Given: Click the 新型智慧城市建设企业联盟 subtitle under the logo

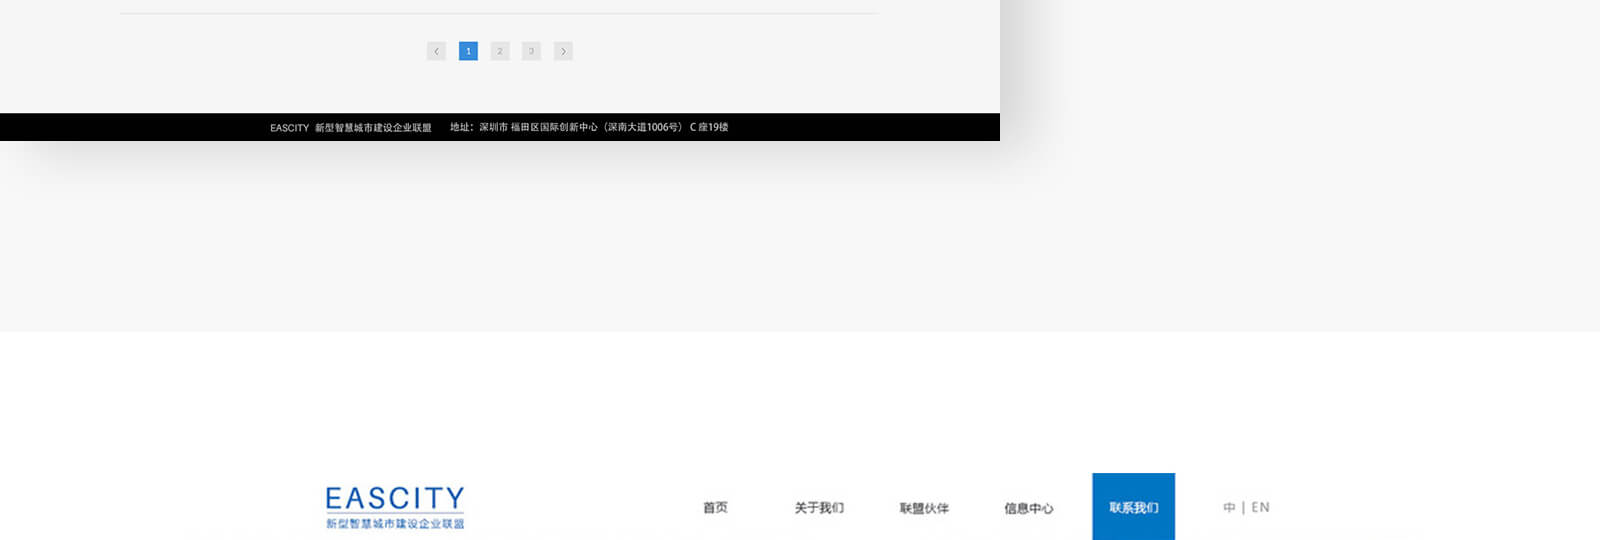Looking at the screenshot, I should [x=395, y=524].
